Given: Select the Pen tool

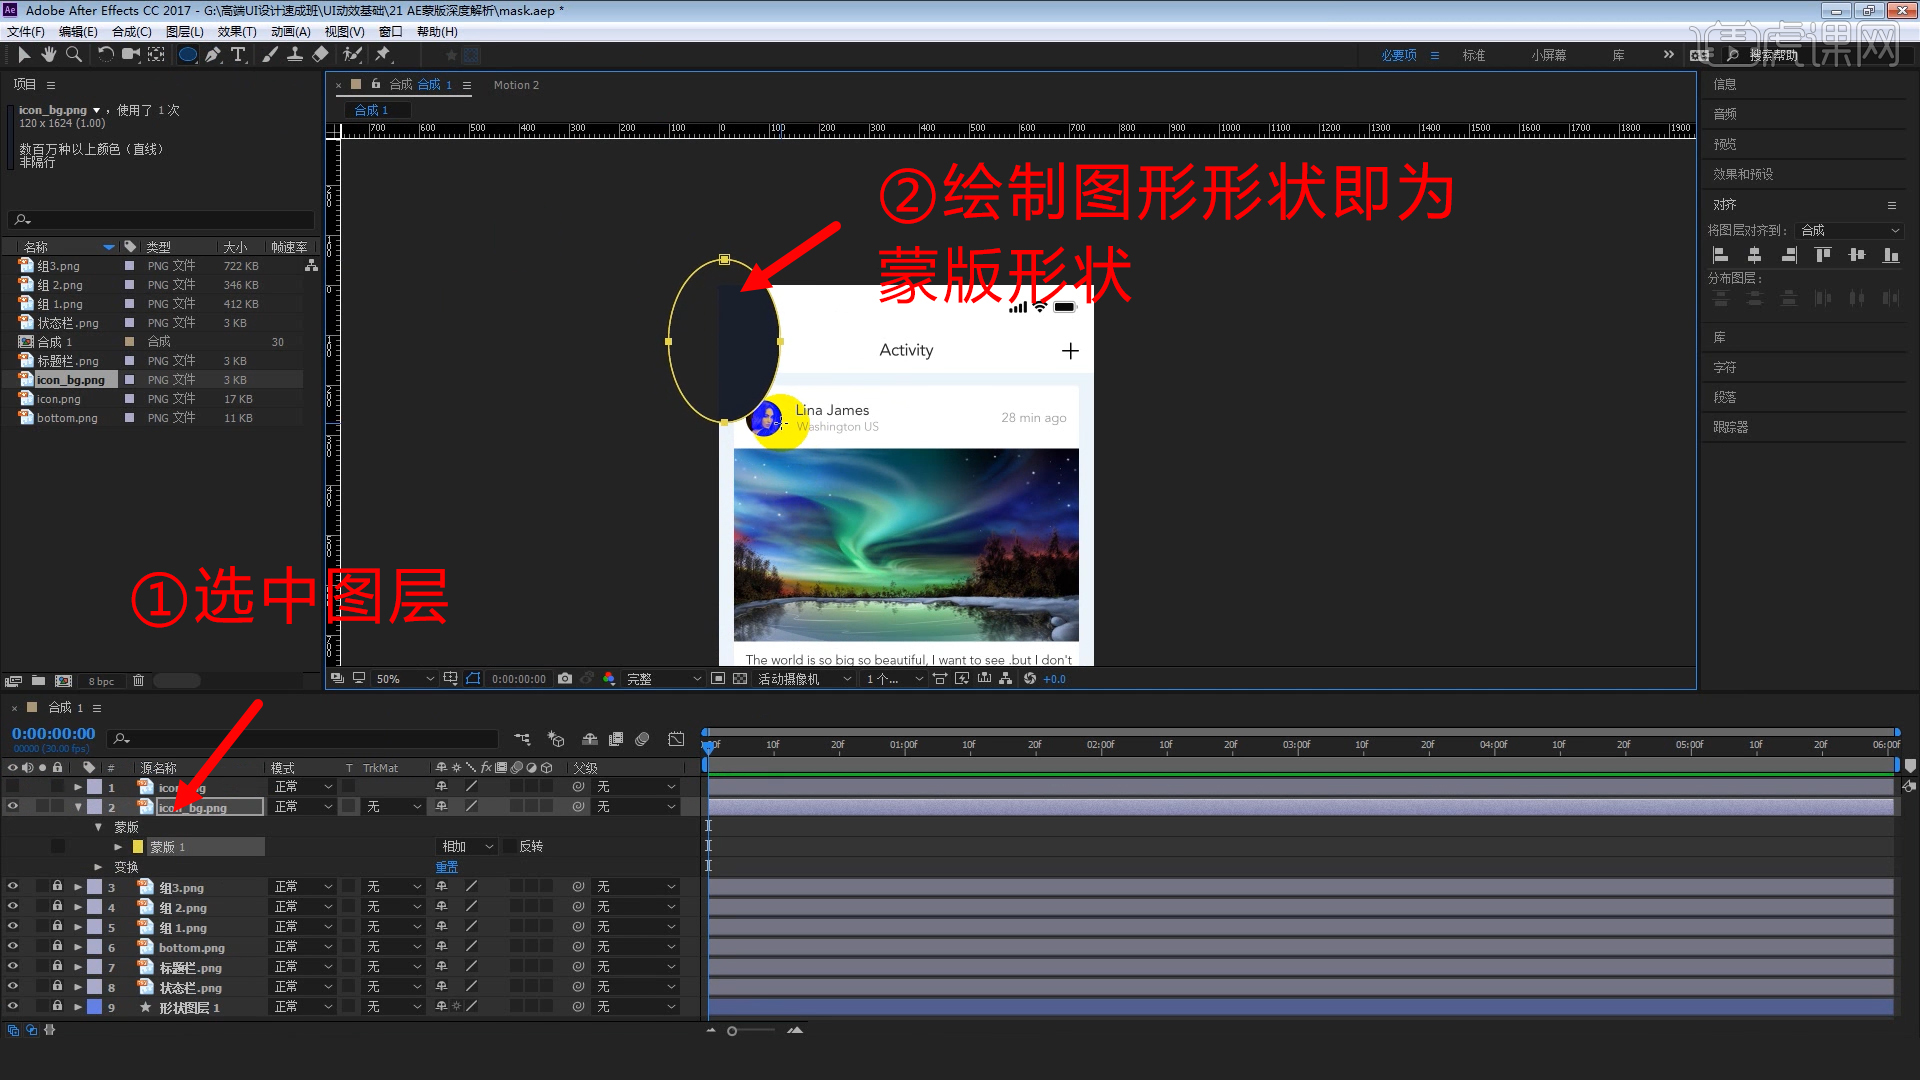Looking at the screenshot, I should pyautogui.click(x=213, y=55).
